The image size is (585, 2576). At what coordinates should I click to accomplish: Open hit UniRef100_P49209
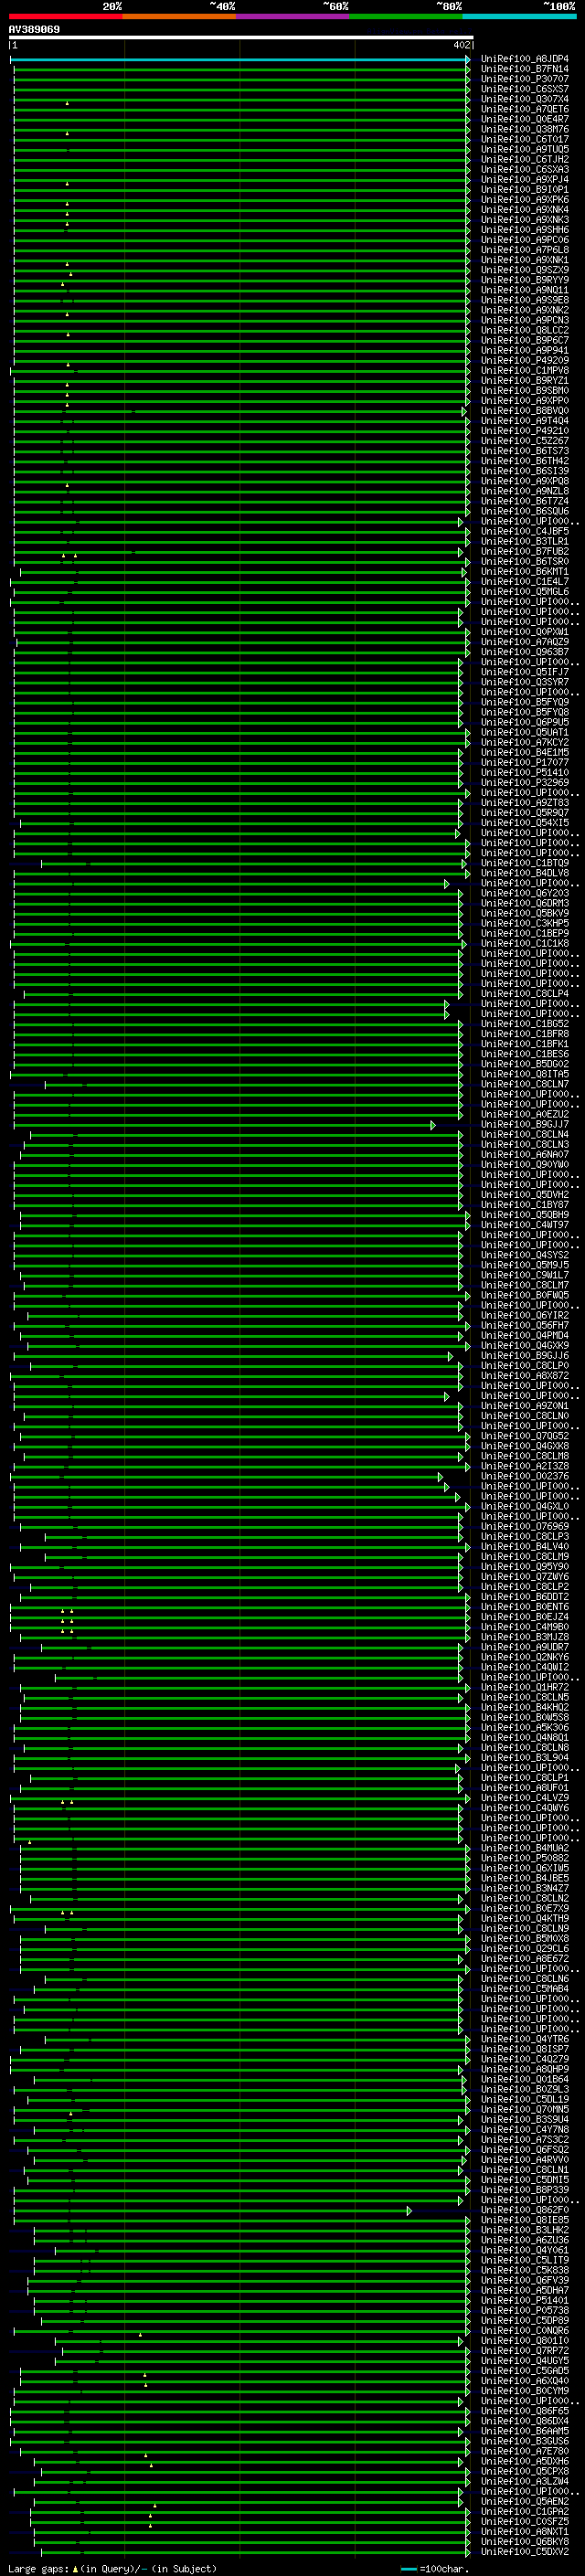(524, 360)
